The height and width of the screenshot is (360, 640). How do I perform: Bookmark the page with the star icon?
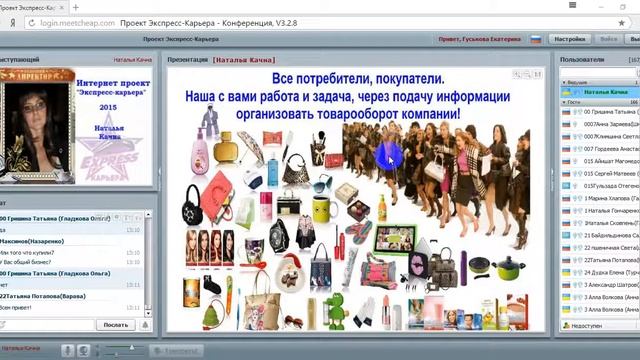(621, 23)
